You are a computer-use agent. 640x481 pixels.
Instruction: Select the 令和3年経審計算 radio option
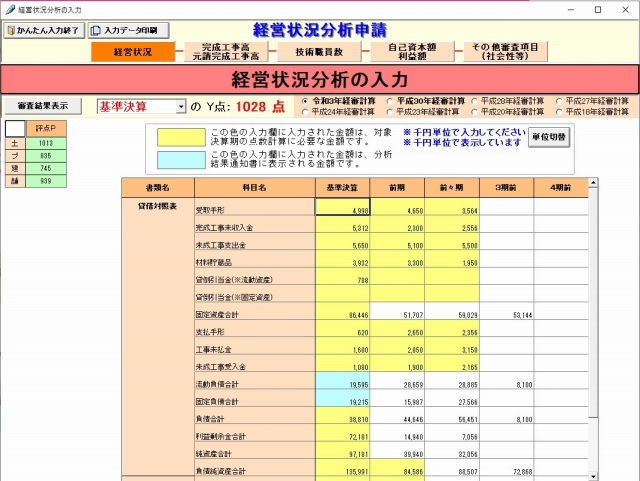coord(306,101)
